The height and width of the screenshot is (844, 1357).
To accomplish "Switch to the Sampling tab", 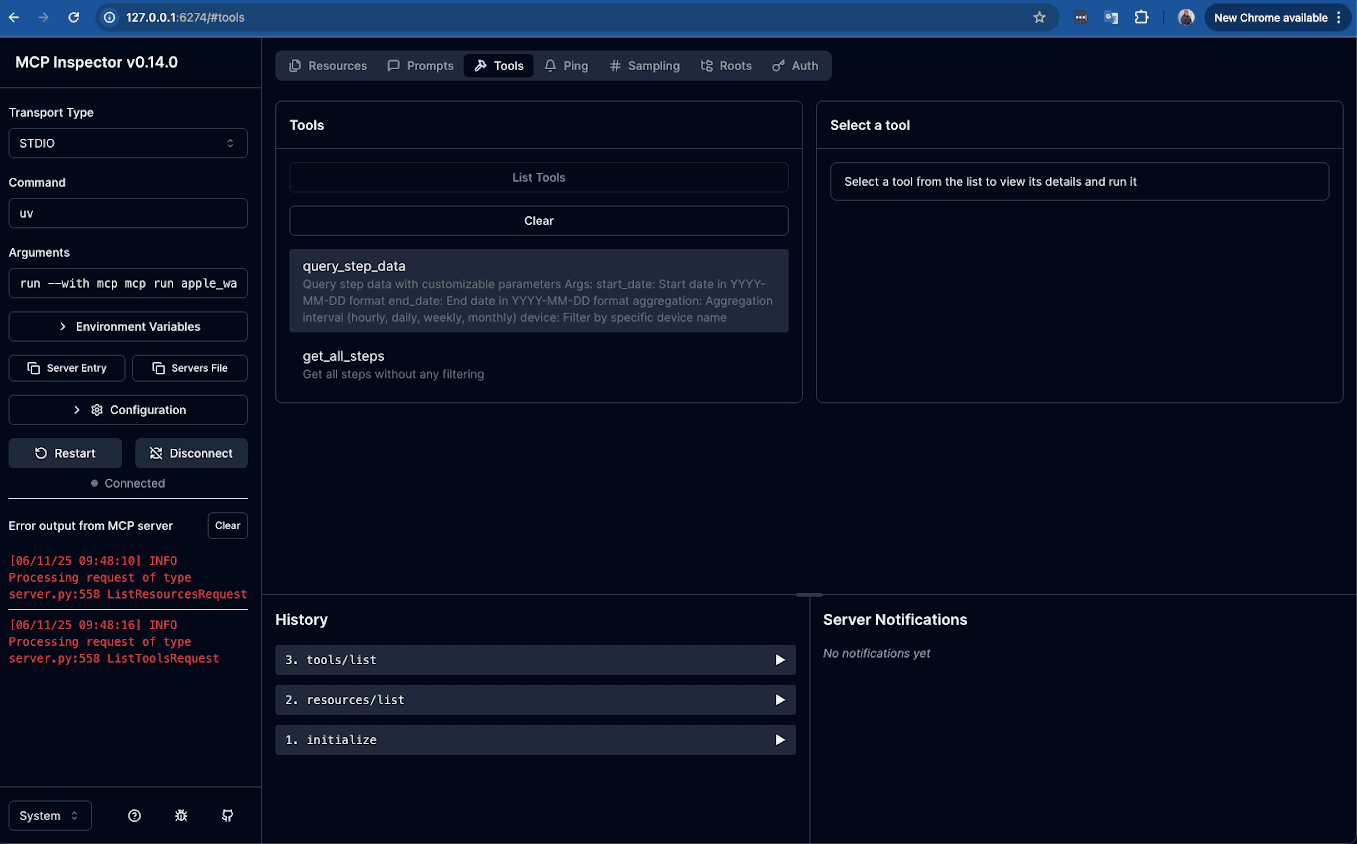I will tap(644, 66).
